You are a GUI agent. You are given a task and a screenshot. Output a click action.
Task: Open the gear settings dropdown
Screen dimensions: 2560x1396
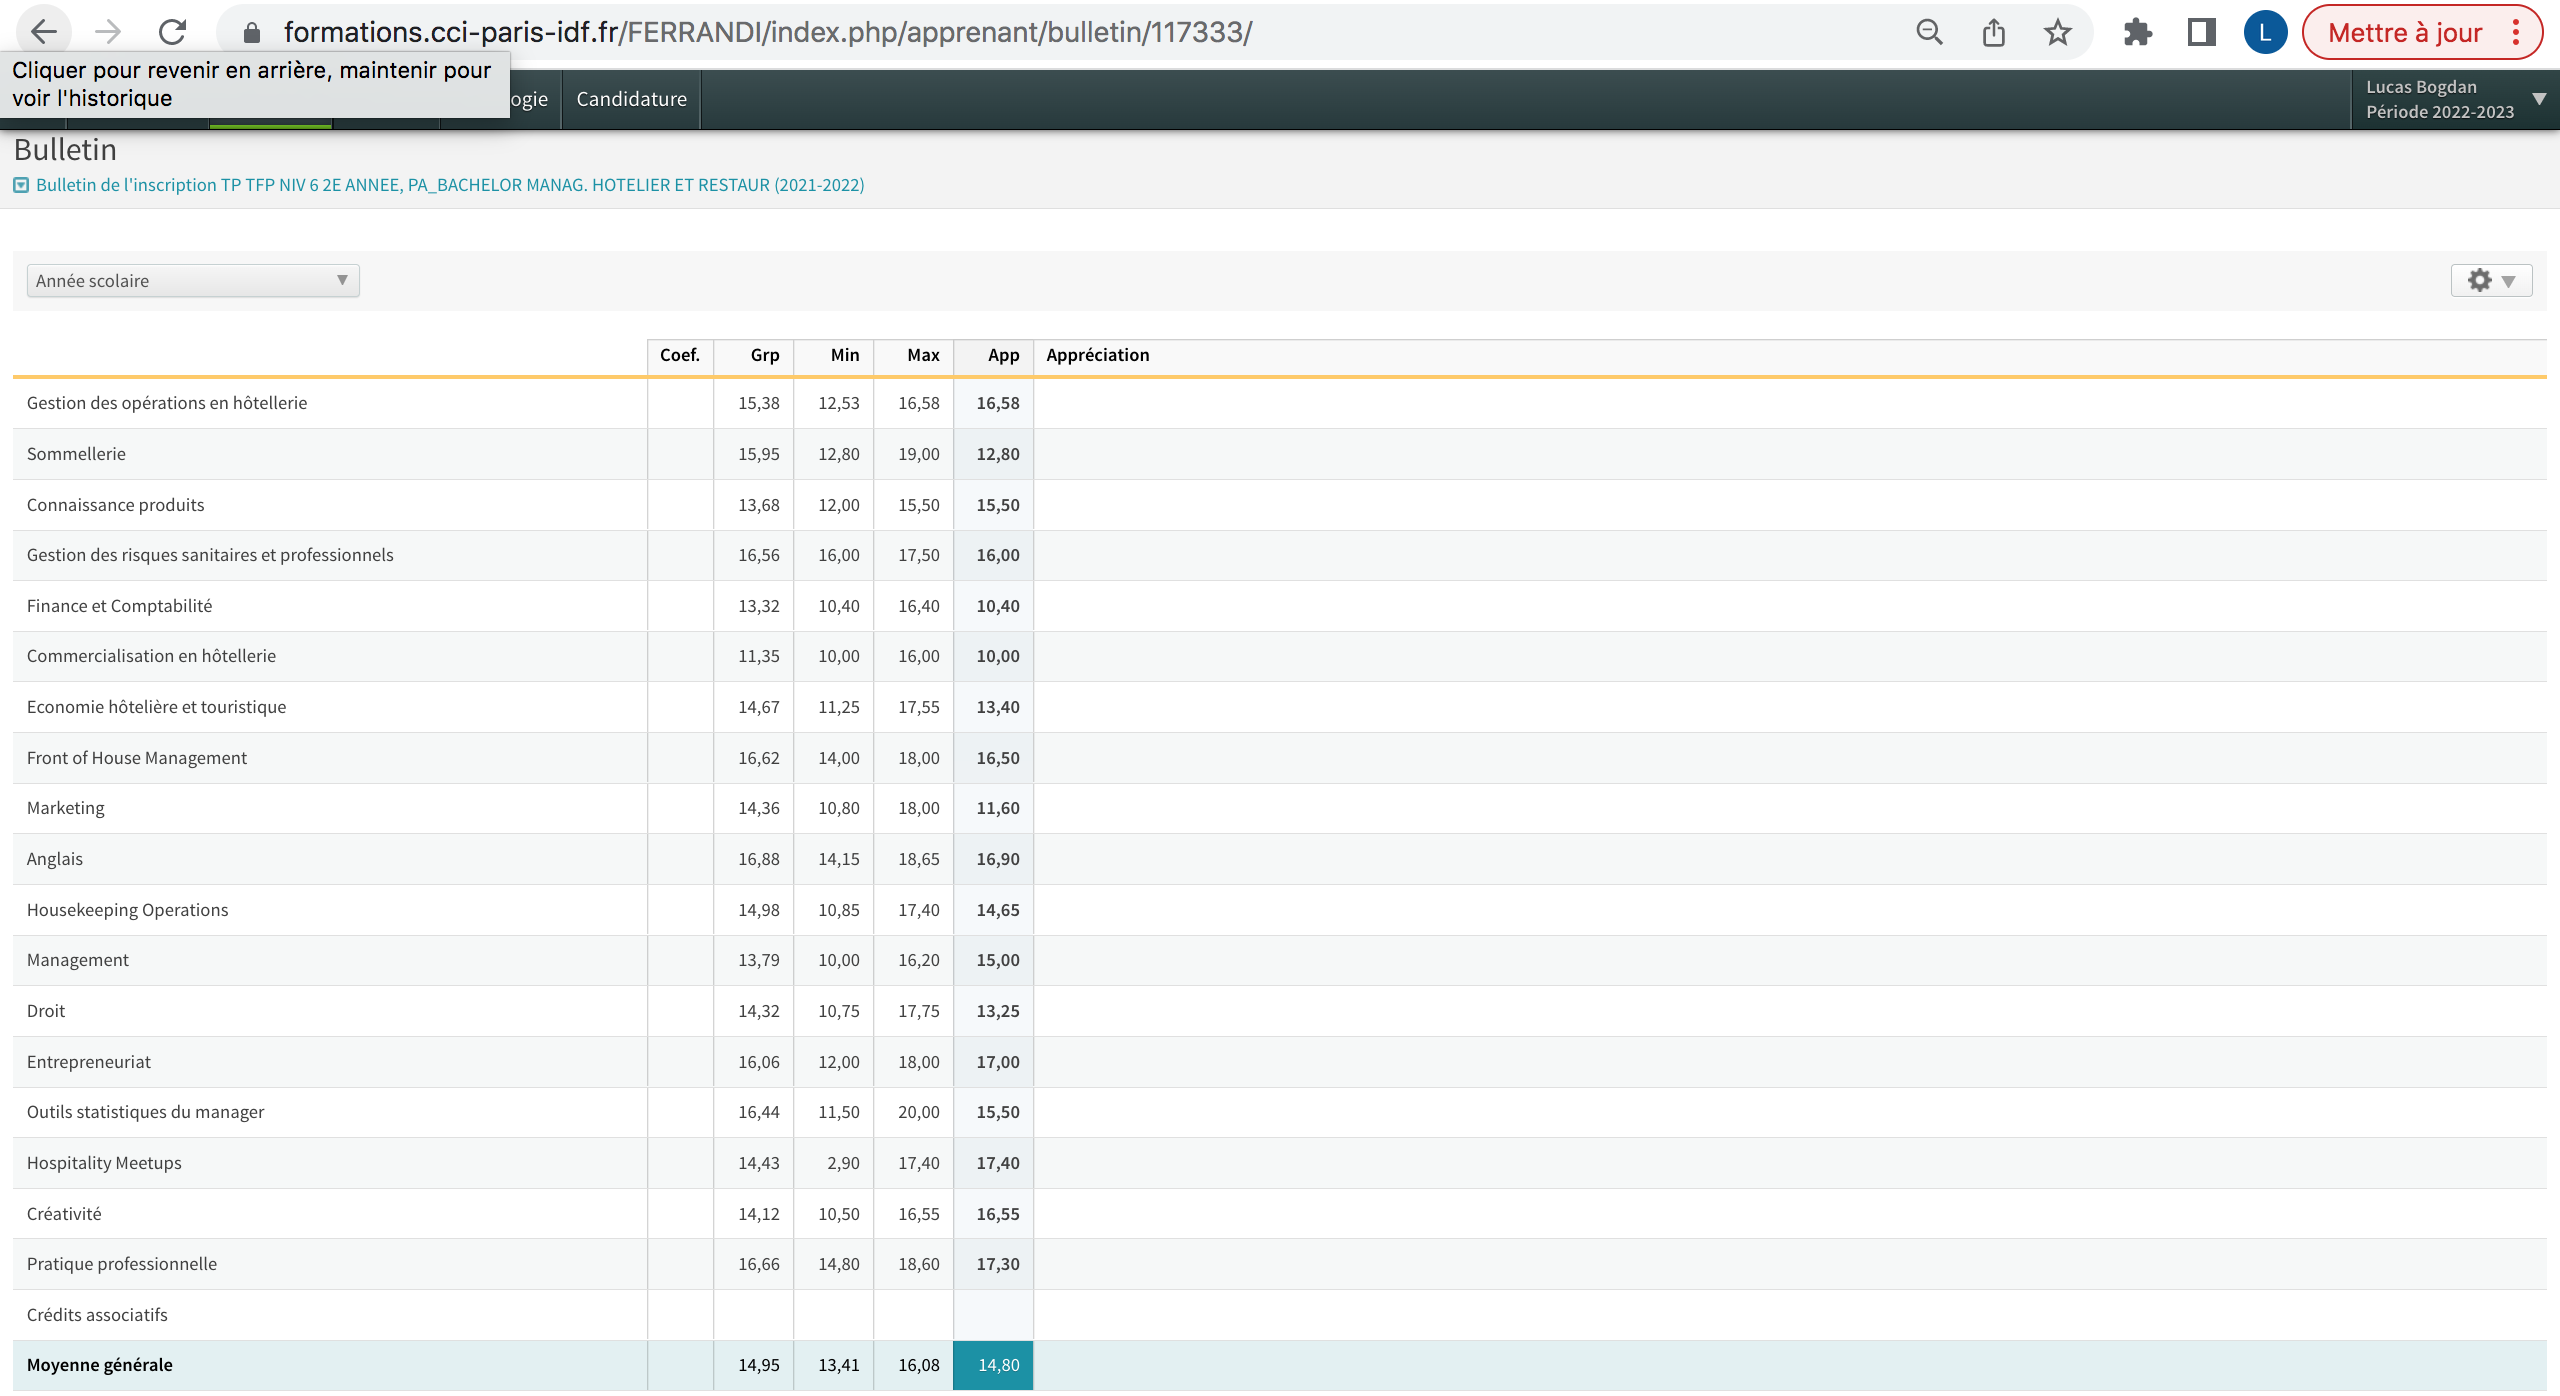(x=2490, y=281)
